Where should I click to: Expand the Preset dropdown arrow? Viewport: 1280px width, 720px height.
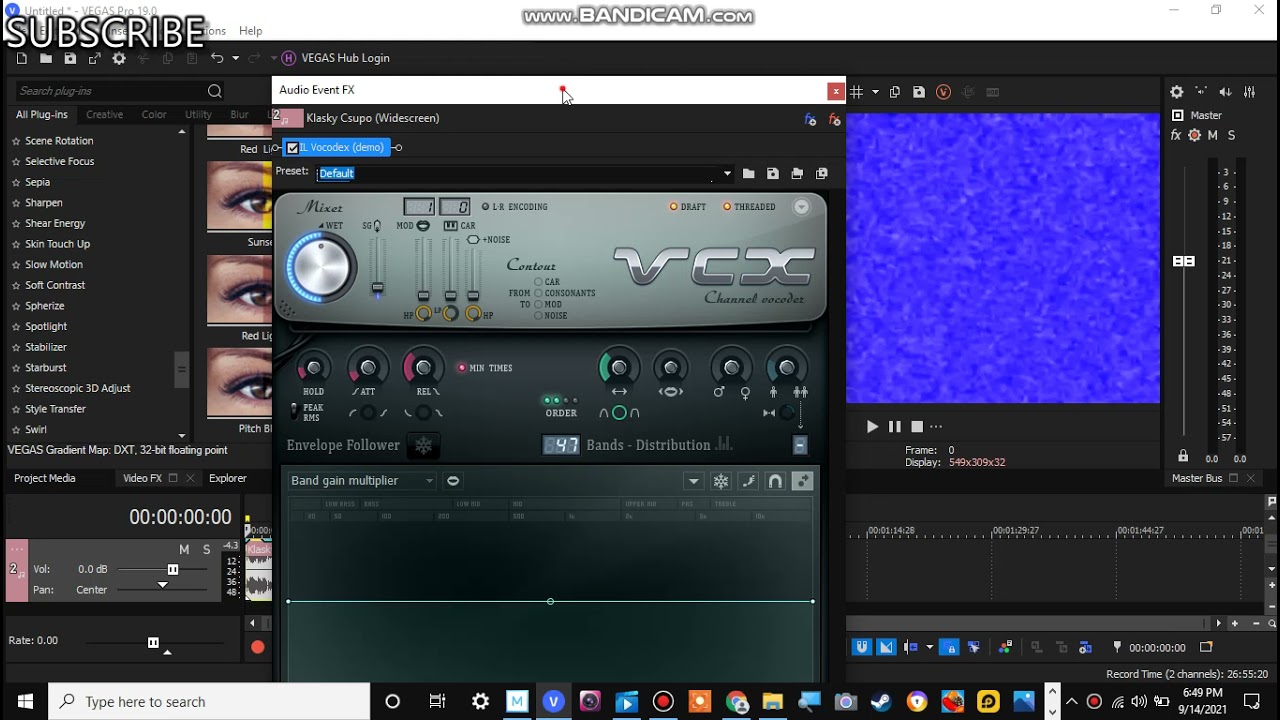(x=727, y=174)
